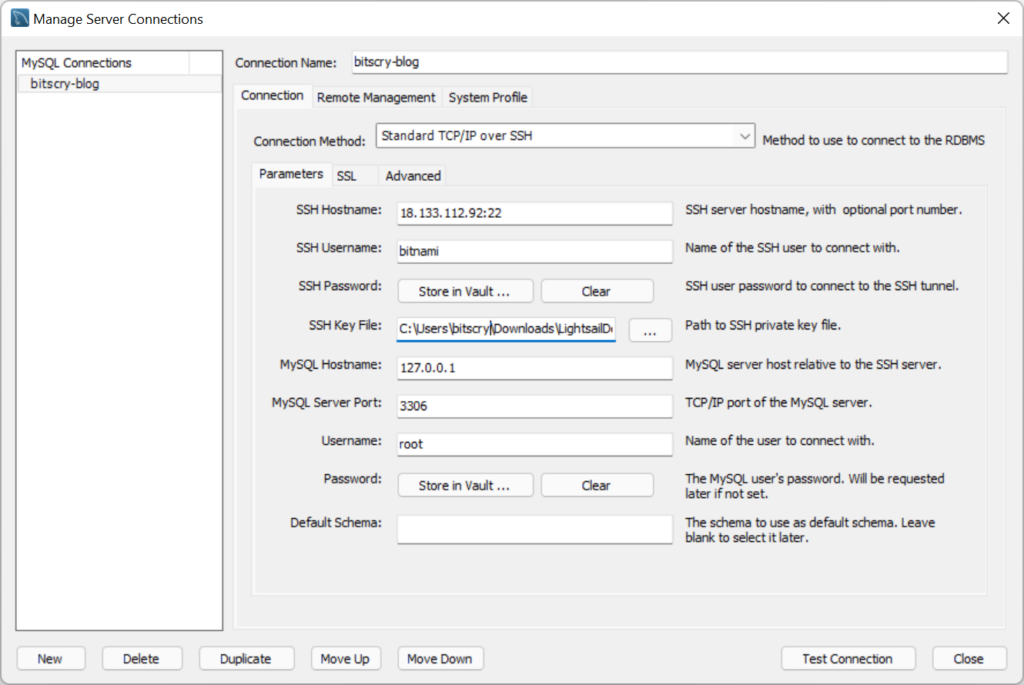Select bitscry-blog in the connections list
Screen dimensions: 1024x685
(120, 84)
